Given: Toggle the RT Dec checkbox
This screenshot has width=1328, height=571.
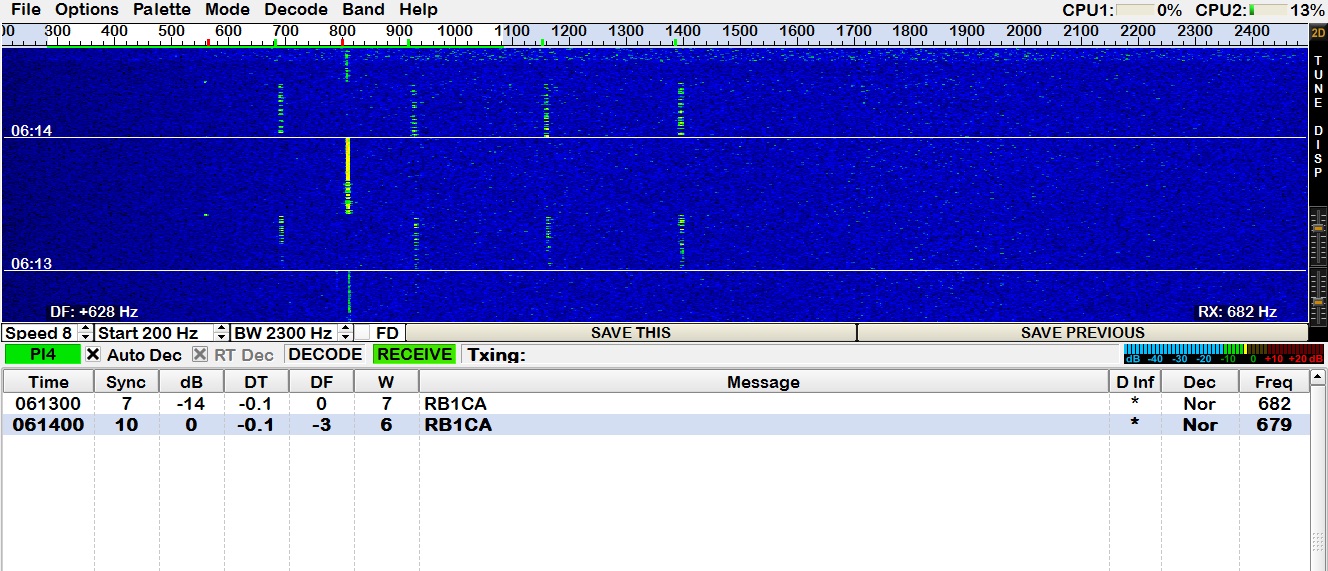Looking at the screenshot, I should point(200,354).
